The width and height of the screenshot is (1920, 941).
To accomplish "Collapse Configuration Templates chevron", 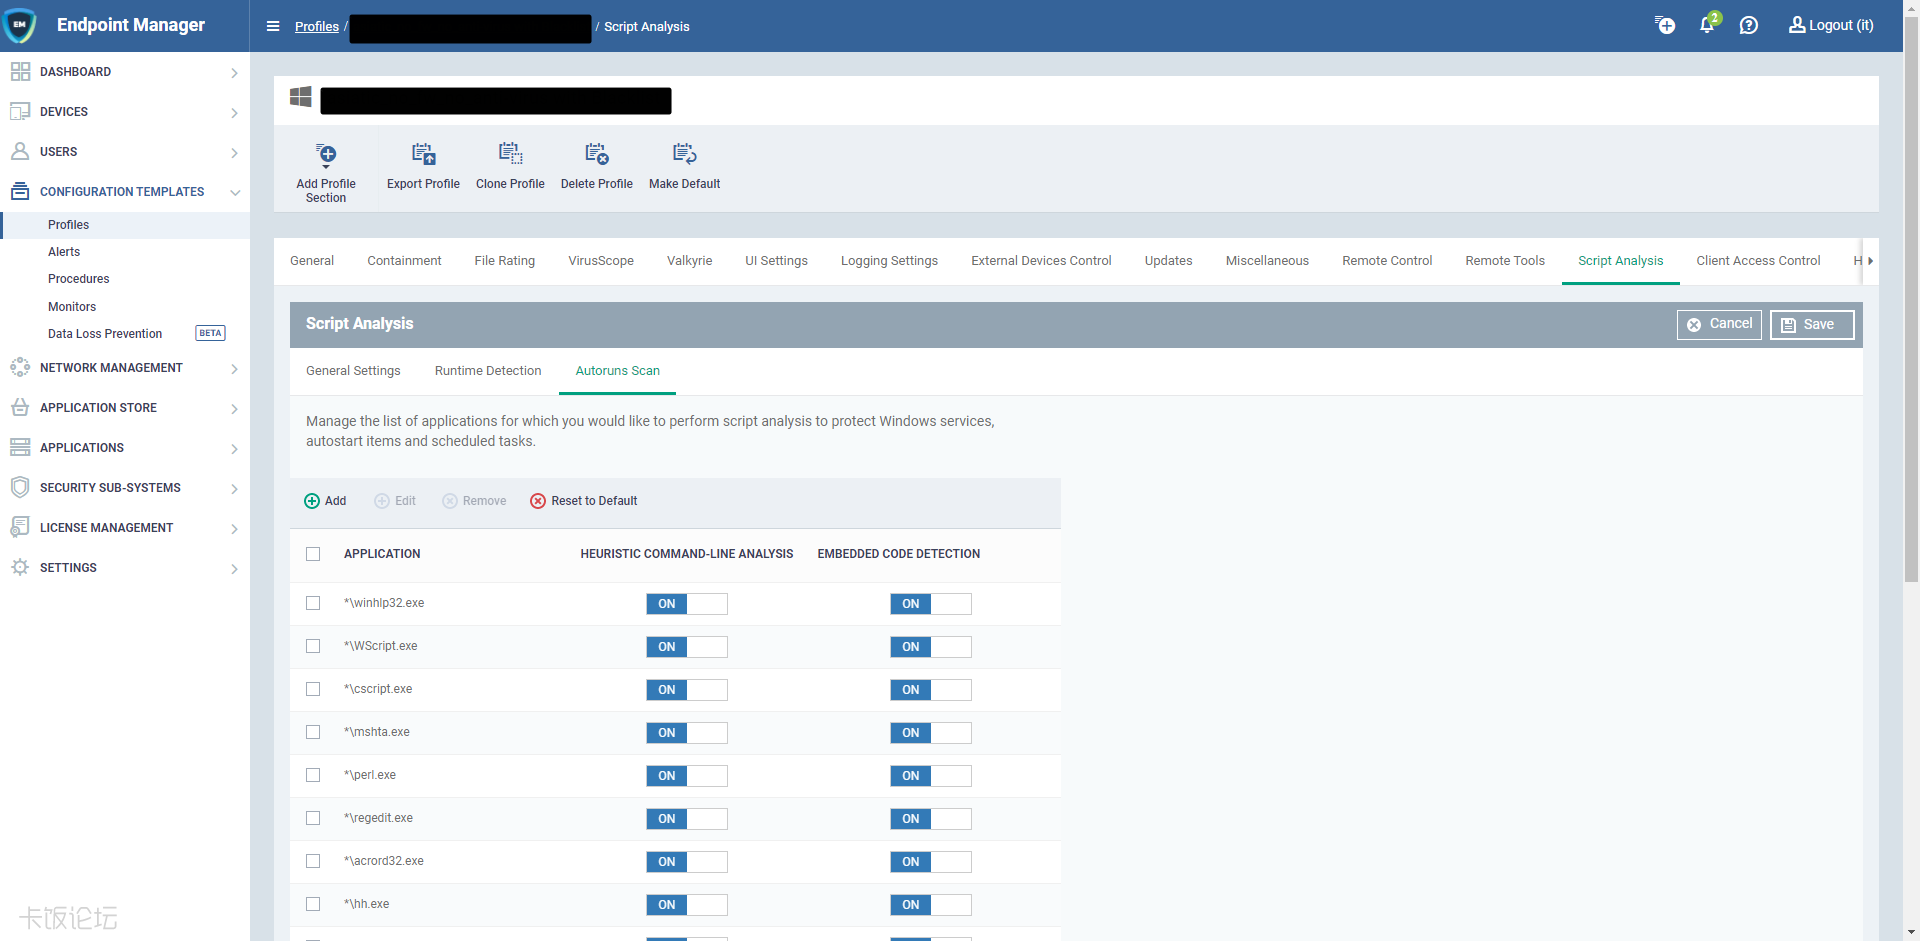I will coord(235,192).
